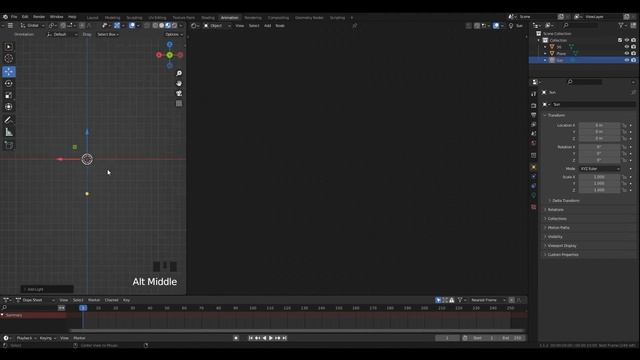Hide the Plane object in viewport
Viewport: 640px width, 360px height.
coord(627,53)
